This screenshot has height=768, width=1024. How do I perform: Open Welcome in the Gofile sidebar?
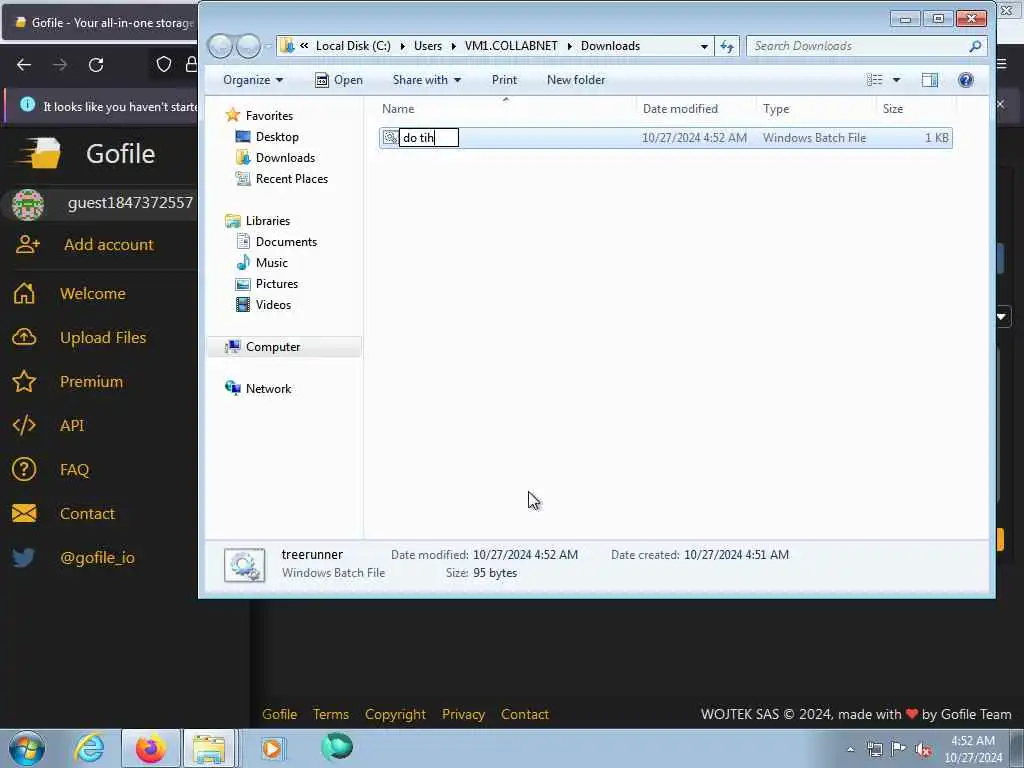tap(69, 293)
